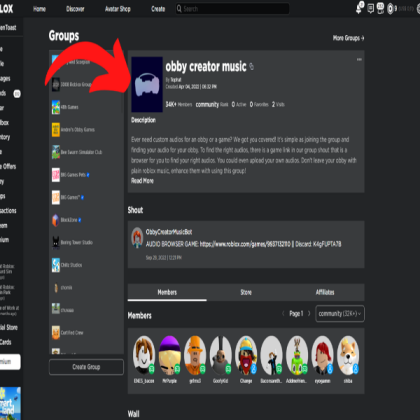Open Avatar Shop in top navigation
Viewport: 420px width, 420px height.
point(118,9)
